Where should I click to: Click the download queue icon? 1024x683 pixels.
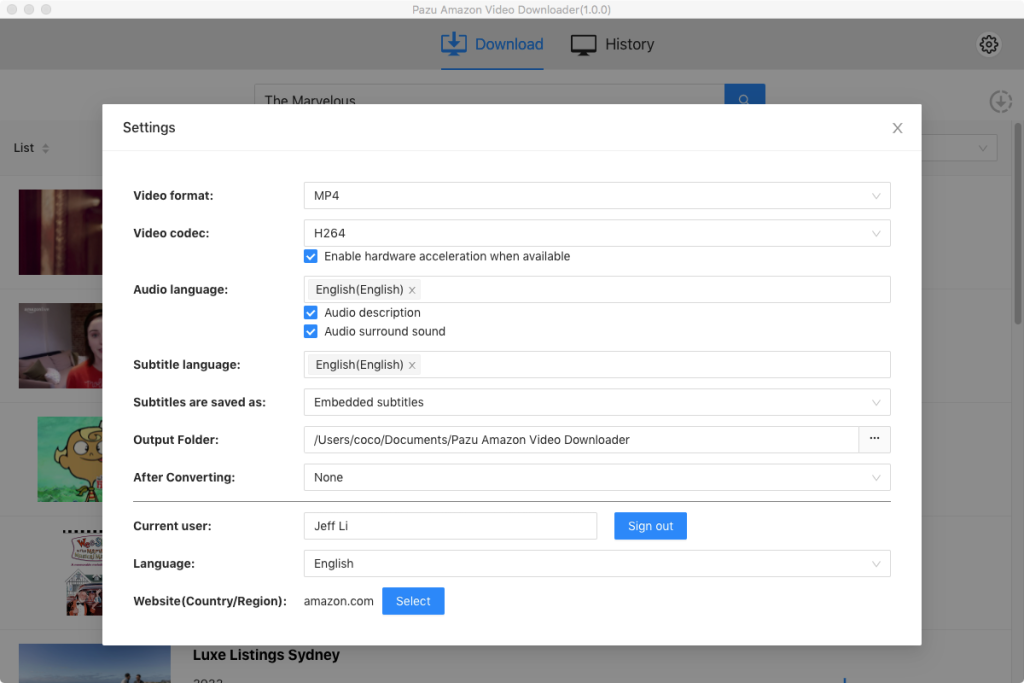1000,101
